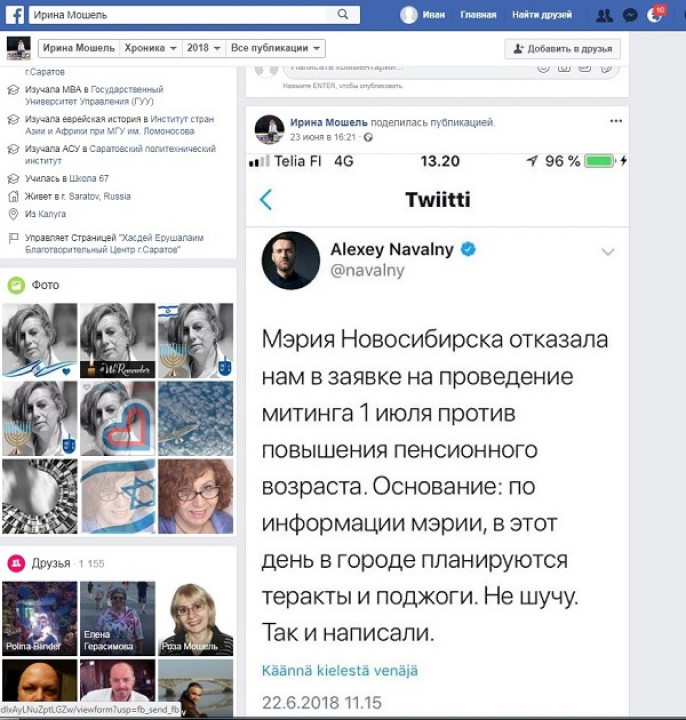This screenshot has height=720, width=686.
Task: Go to Главная in top navigation
Action: 478,15
